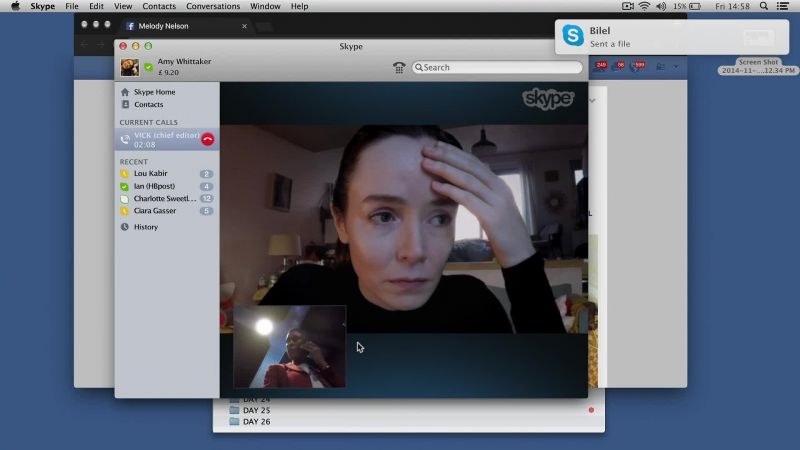Click the volume icon in menu bar
800x450 pixels.
point(661,6)
